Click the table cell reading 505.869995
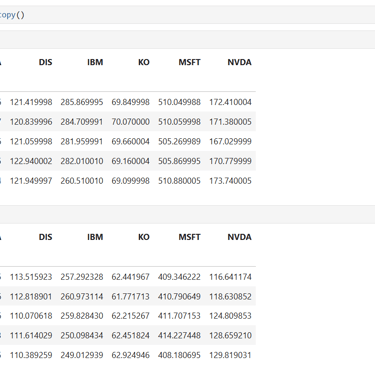The height and width of the screenshot is (366, 375). pyautogui.click(x=179, y=161)
